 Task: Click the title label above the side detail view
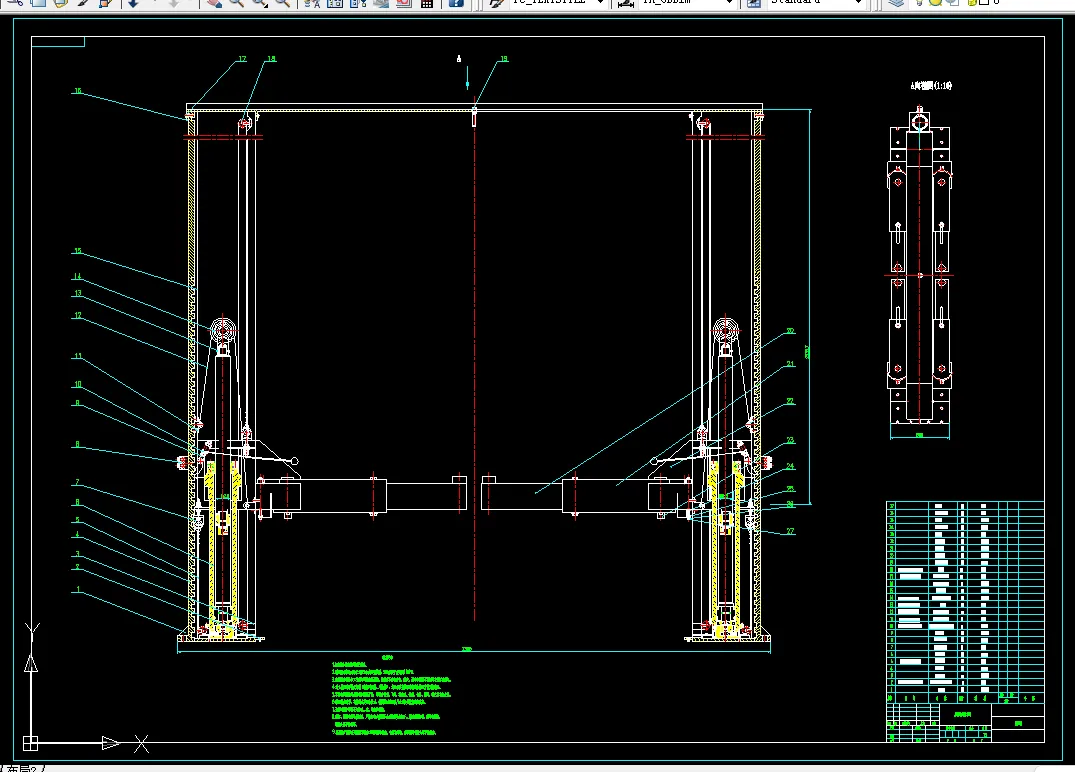tap(931, 86)
